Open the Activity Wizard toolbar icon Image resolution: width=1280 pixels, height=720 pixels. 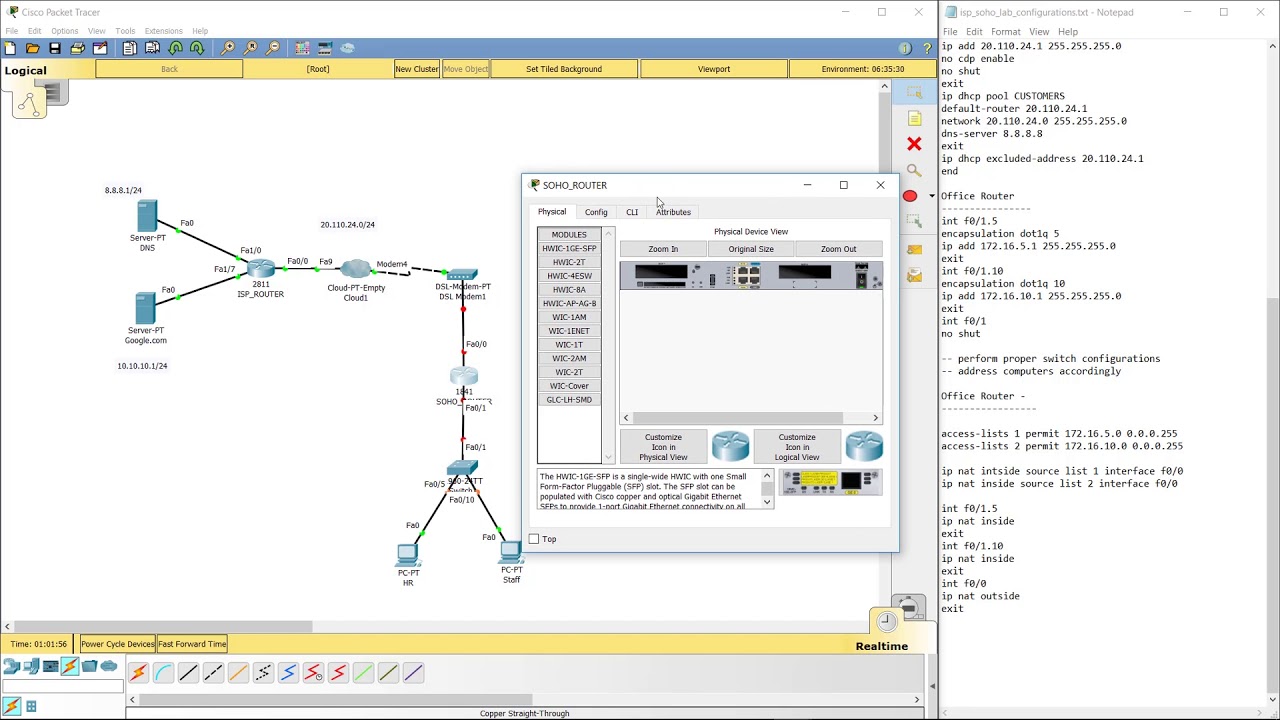click(x=100, y=48)
